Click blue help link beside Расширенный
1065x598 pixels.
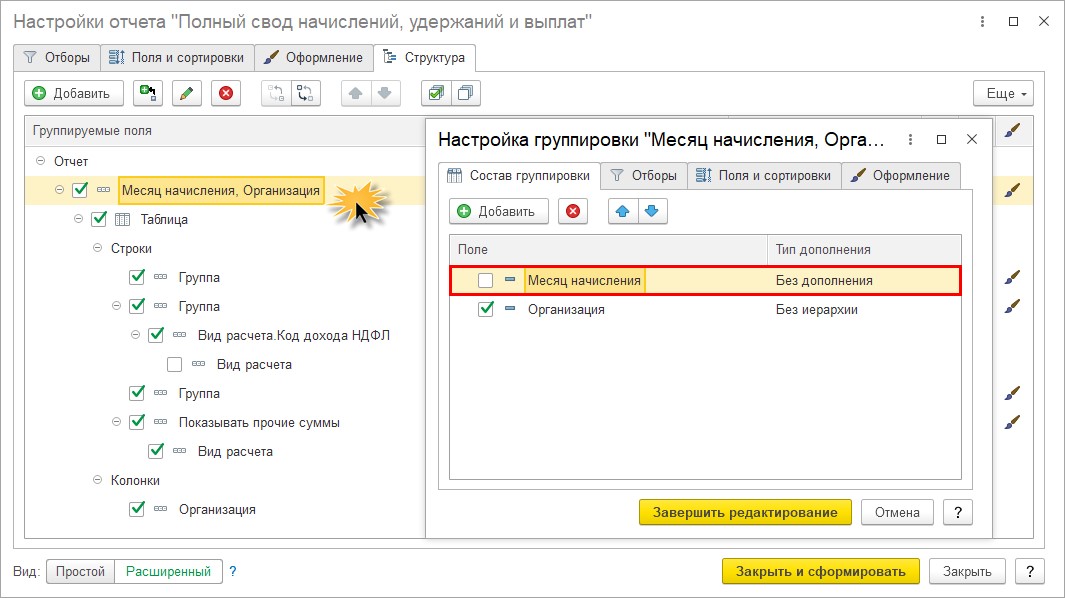point(233,571)
